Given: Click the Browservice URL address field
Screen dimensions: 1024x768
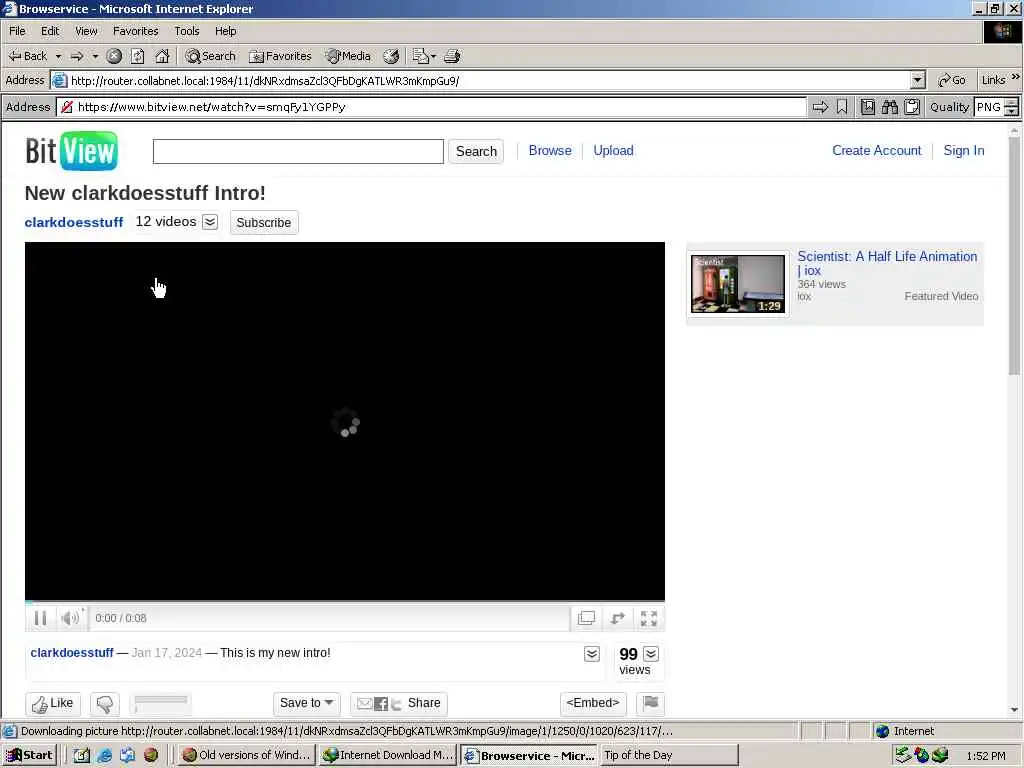Looking at the screenshot, I should [432, 107].
